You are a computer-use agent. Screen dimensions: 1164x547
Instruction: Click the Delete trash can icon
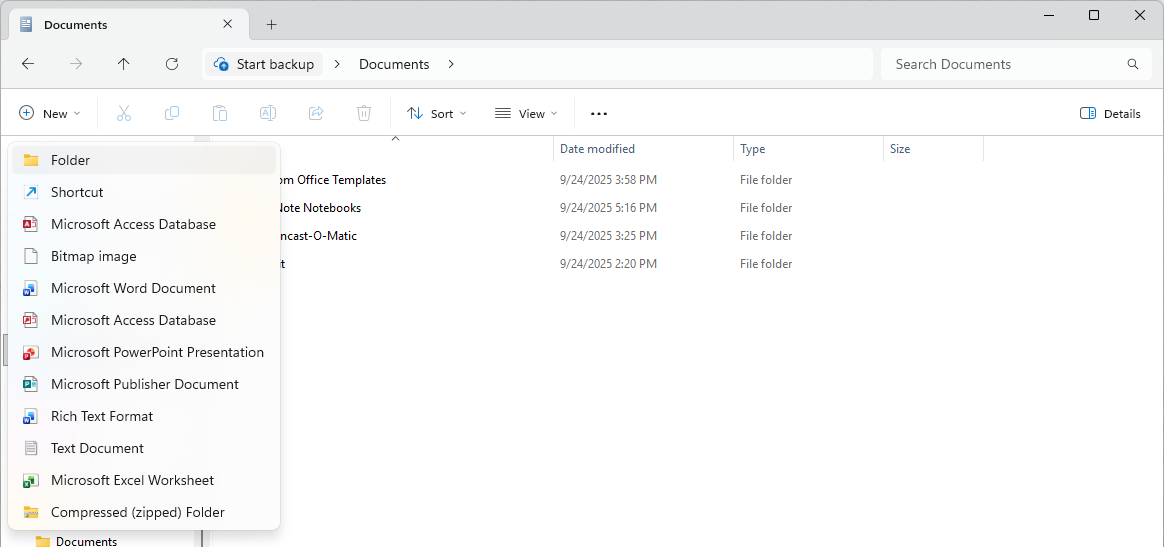(x=364, y=114)
